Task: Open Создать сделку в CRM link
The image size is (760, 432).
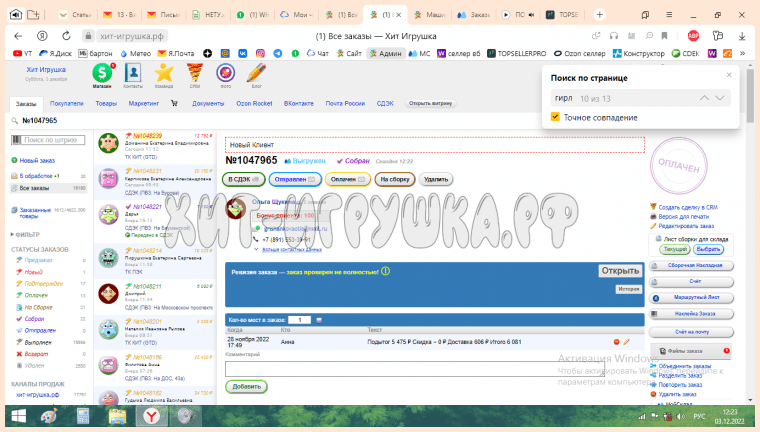Action: coord(688,207)
